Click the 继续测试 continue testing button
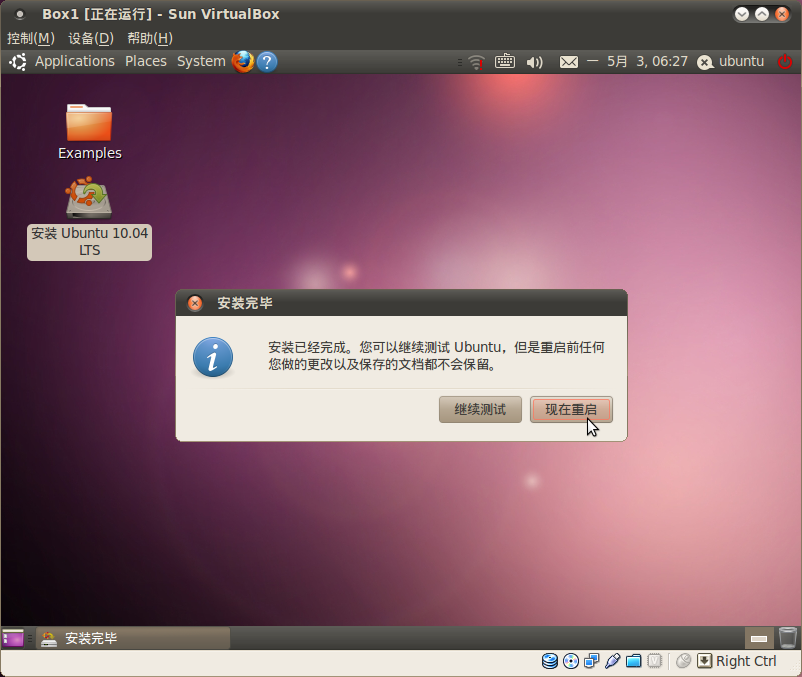 [x=480, y=410]
